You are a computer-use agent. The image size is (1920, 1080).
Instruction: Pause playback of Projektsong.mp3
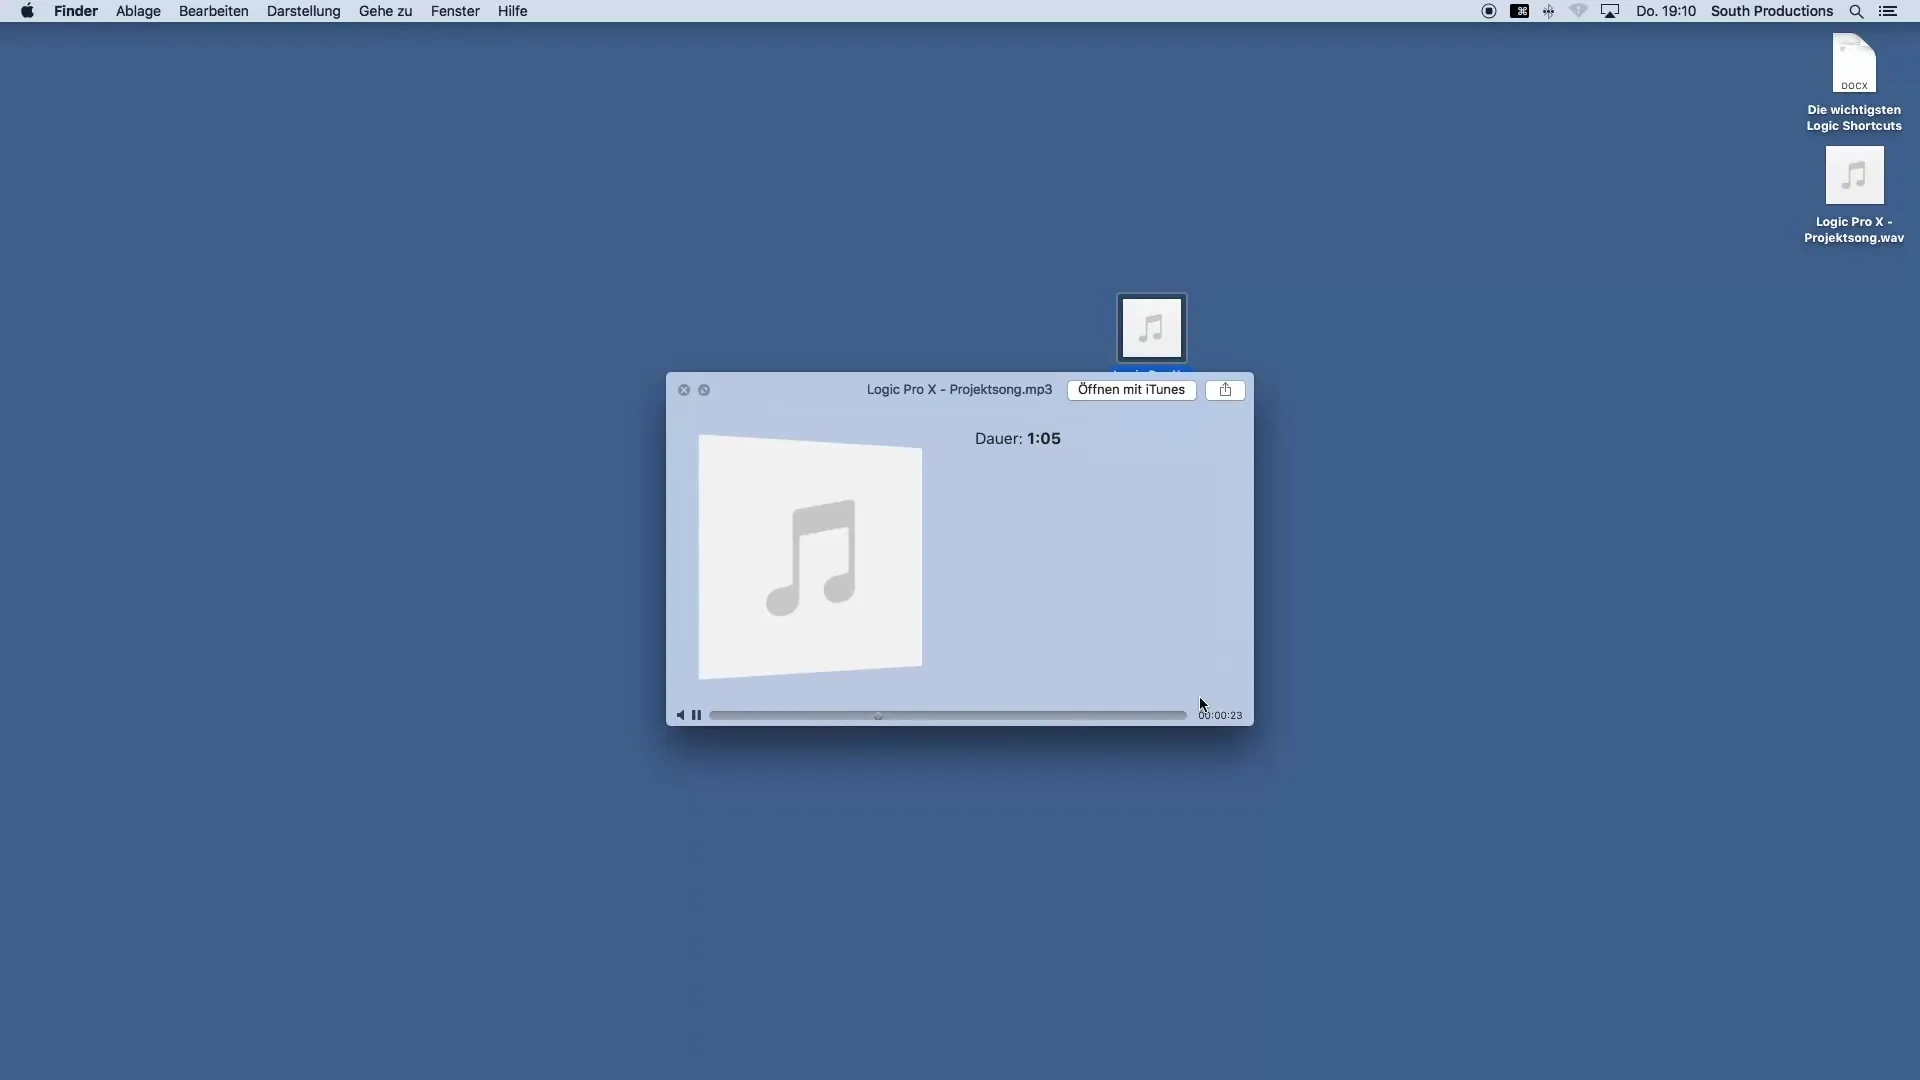pyautogui.click(x=697, y=715)
